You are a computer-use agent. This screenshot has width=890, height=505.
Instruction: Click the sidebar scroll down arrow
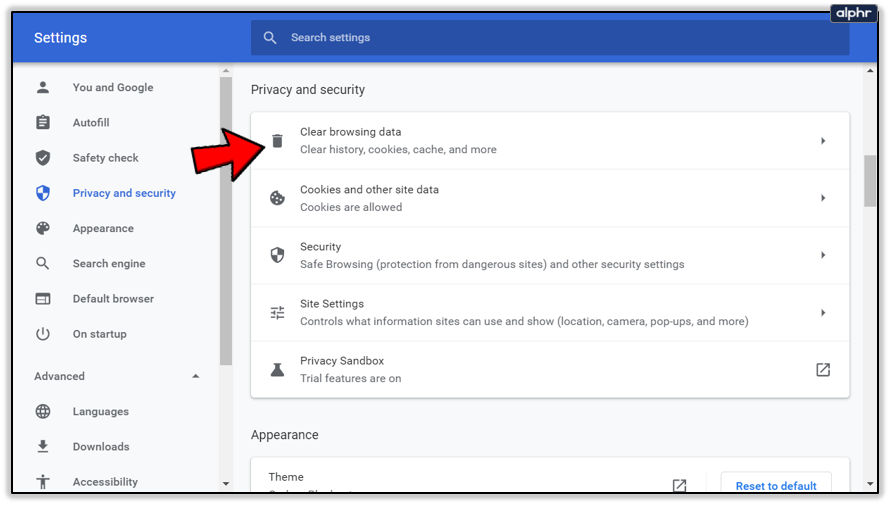pos(226,484)
